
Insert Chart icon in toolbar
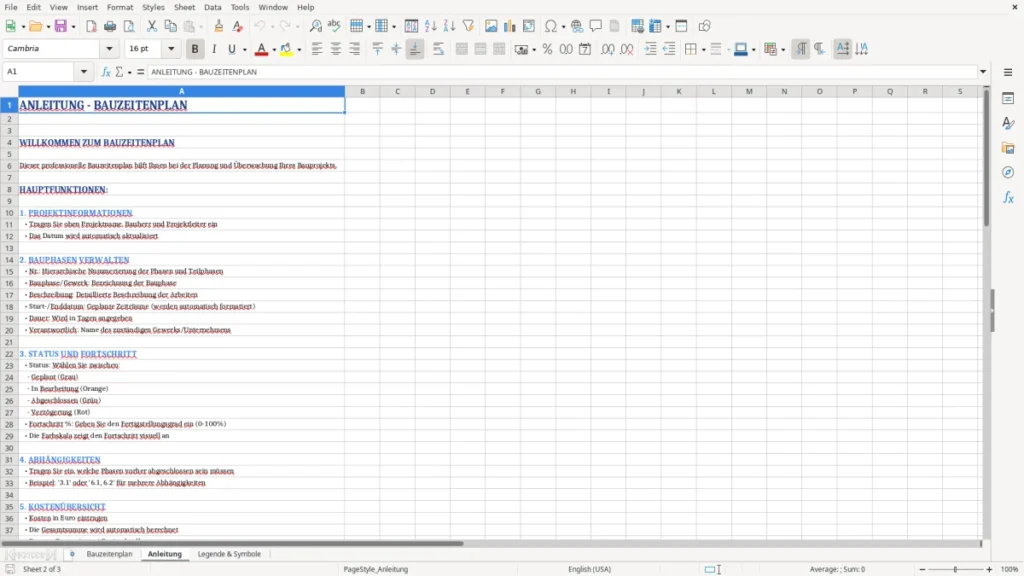[x=509, y=26]
